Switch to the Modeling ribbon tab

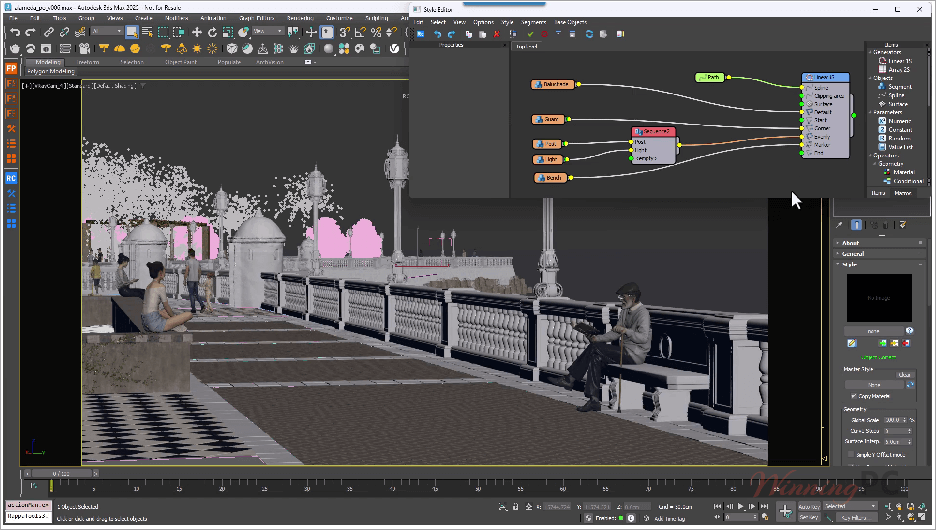coord(48,62)
